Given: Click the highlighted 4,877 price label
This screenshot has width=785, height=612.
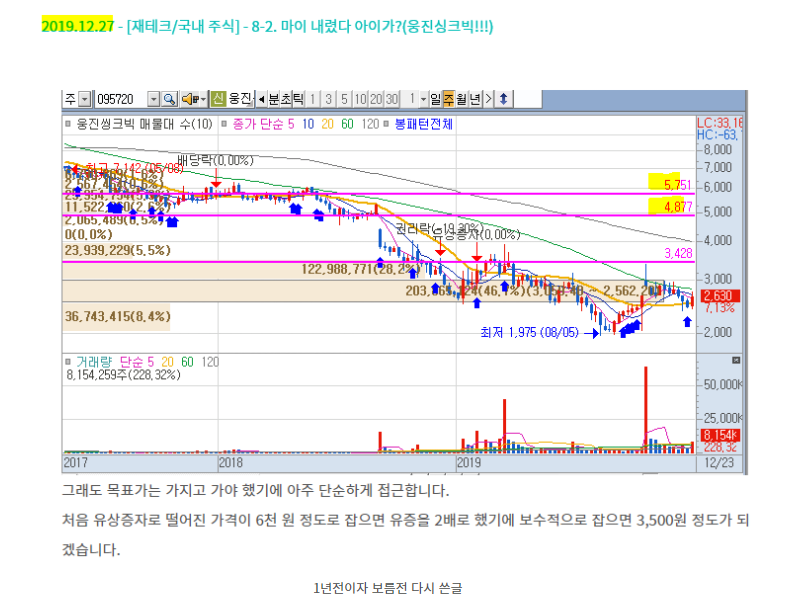Looking at the screenshot, I should [678, 206].
